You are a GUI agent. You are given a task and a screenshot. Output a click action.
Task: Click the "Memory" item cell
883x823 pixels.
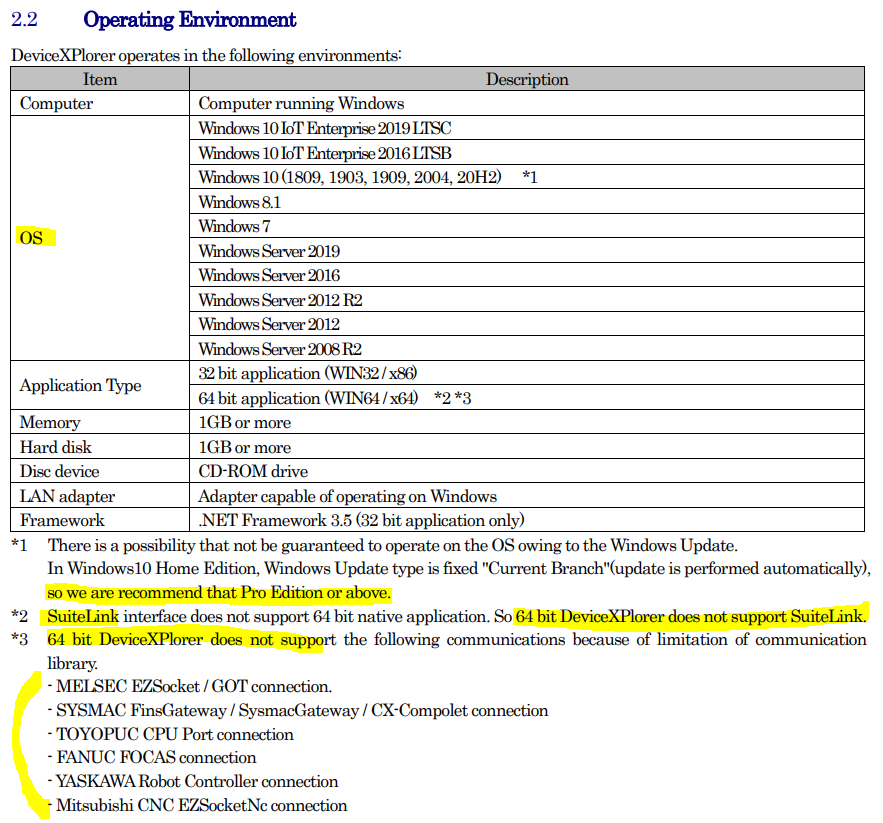coord(100,422)
